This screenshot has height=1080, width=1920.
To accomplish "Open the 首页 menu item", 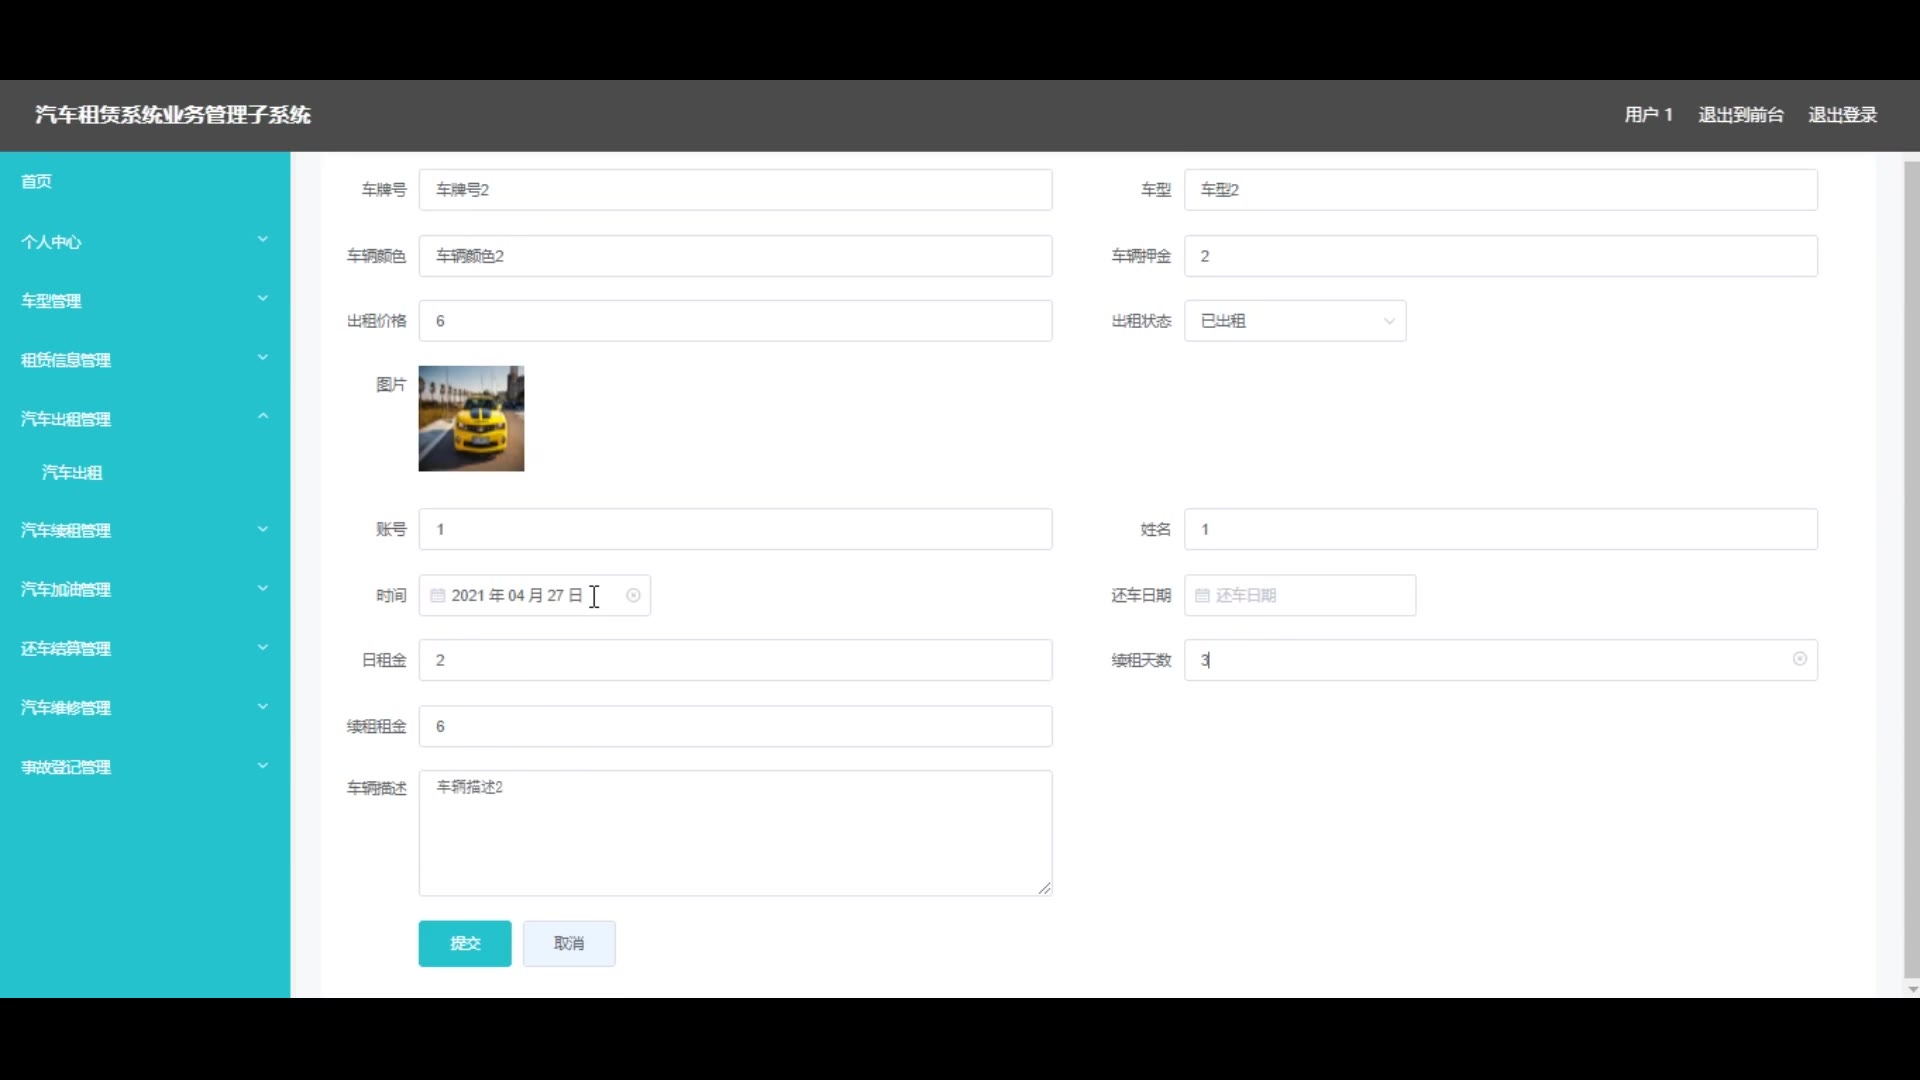I will [x=37, y=181].
